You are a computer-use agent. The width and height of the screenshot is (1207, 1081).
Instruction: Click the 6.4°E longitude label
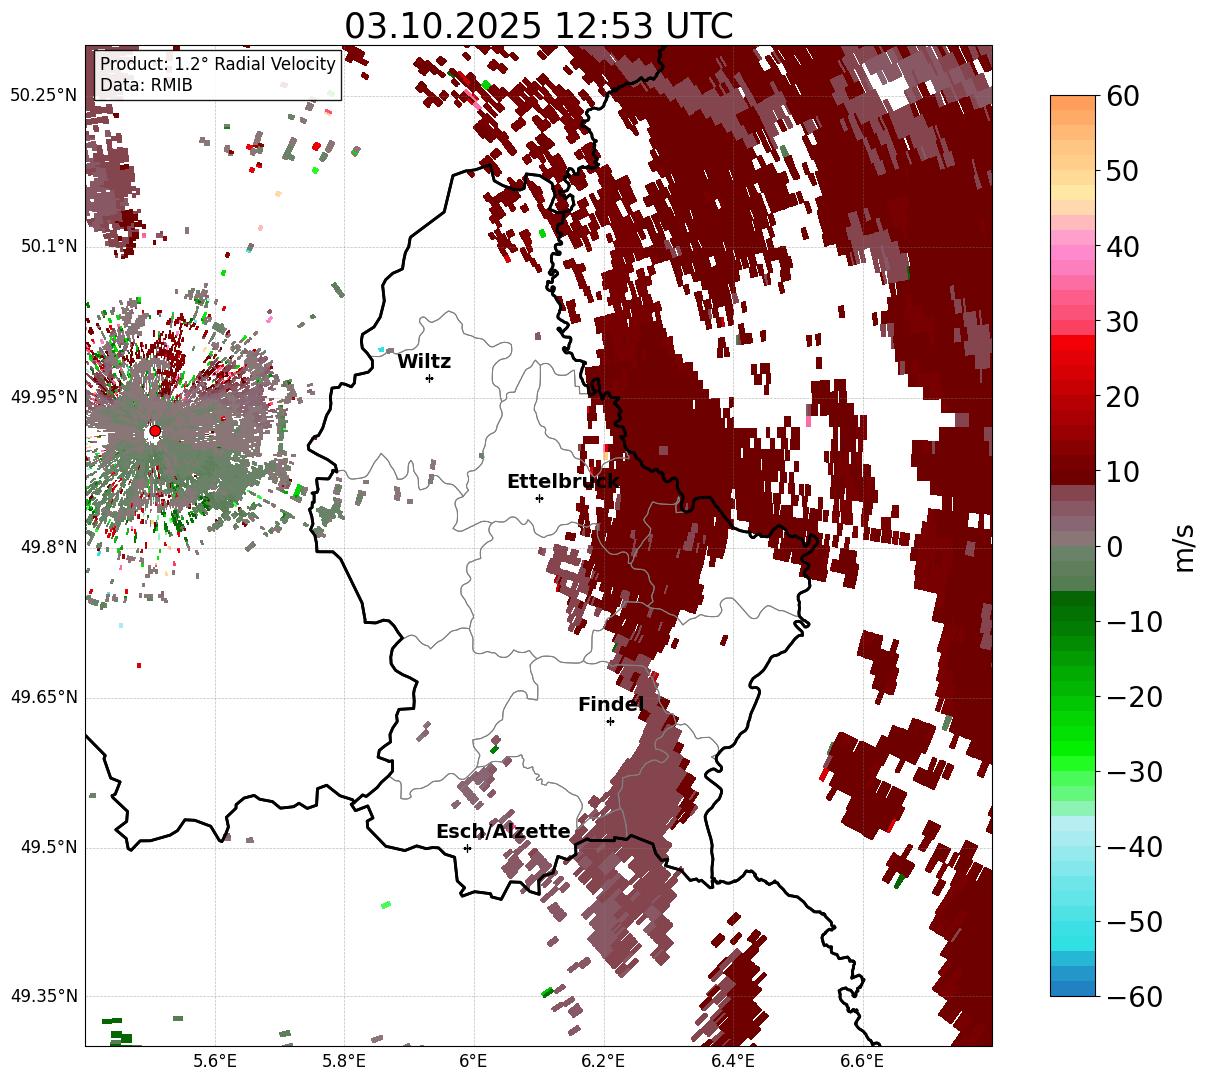coord(732,1060)
